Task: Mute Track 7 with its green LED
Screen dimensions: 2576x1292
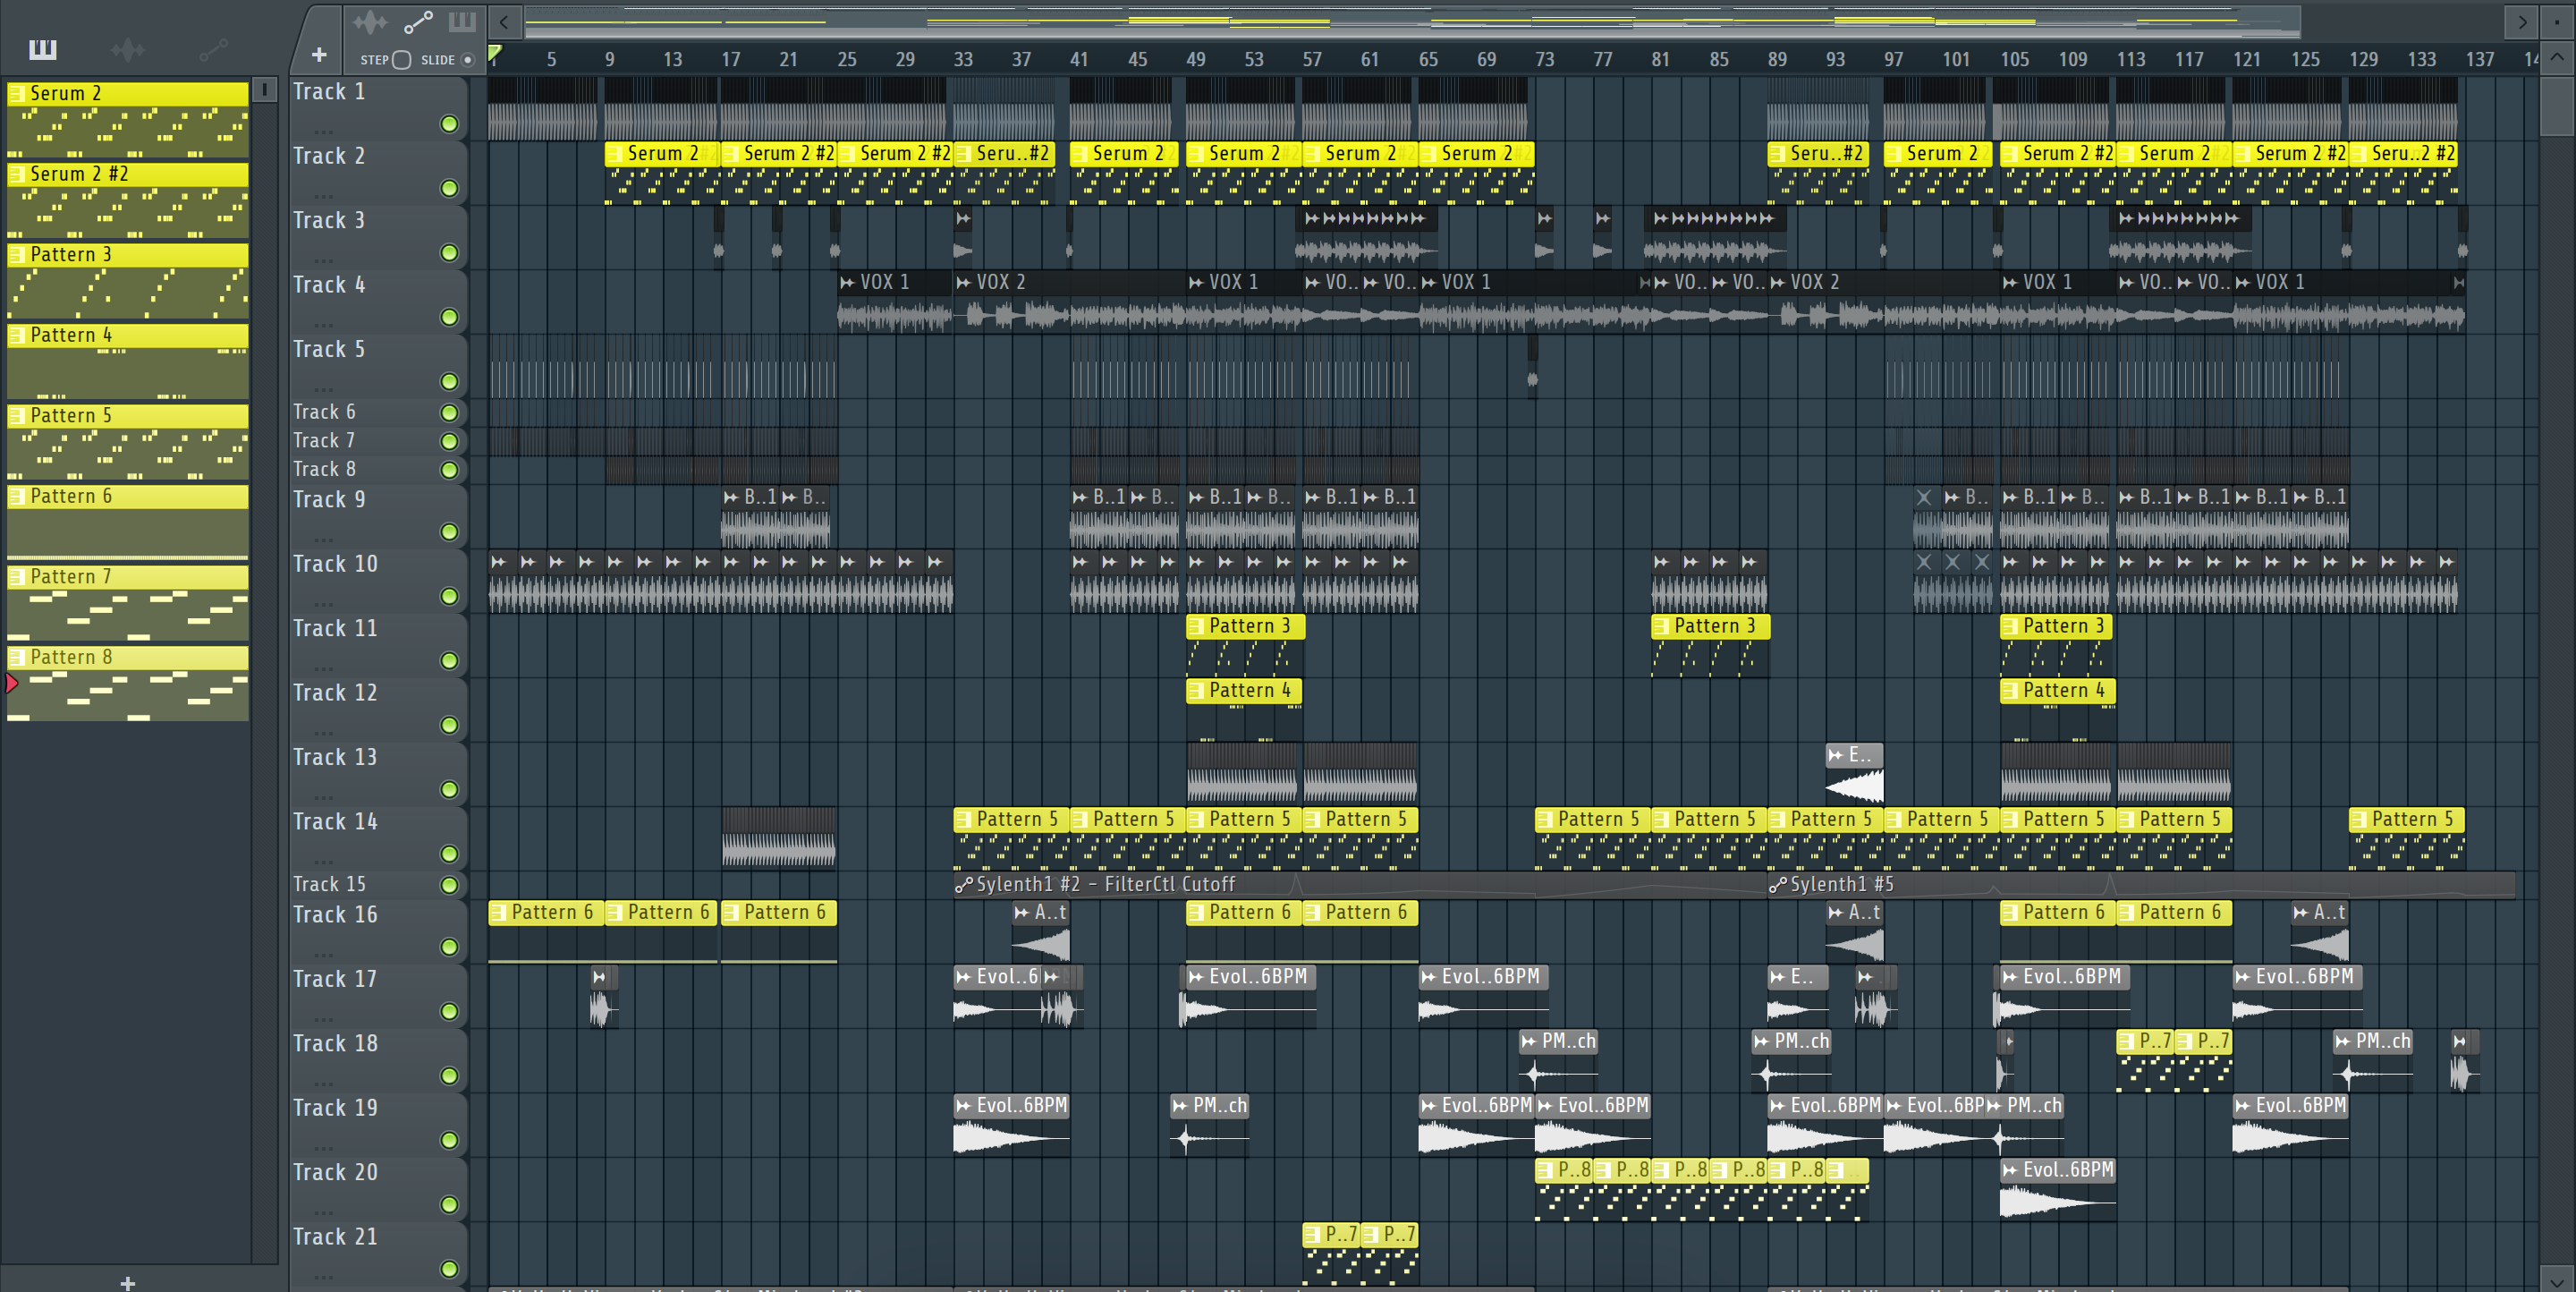Action: tap(449, 441)
